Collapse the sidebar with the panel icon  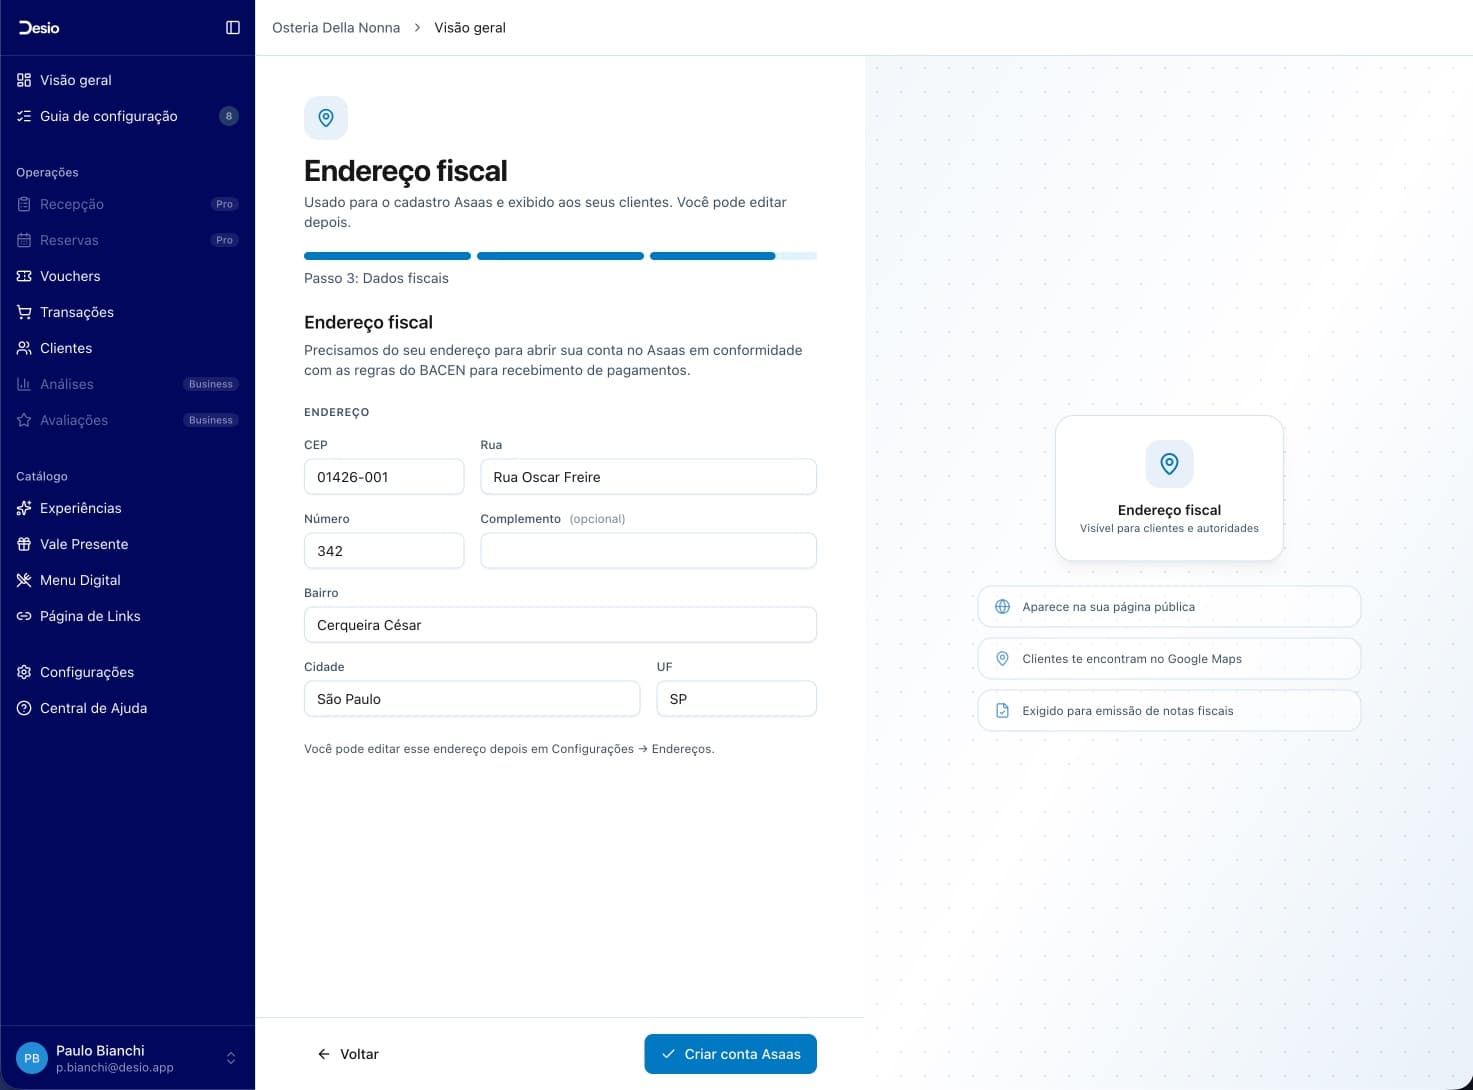(x=233, y=28)
